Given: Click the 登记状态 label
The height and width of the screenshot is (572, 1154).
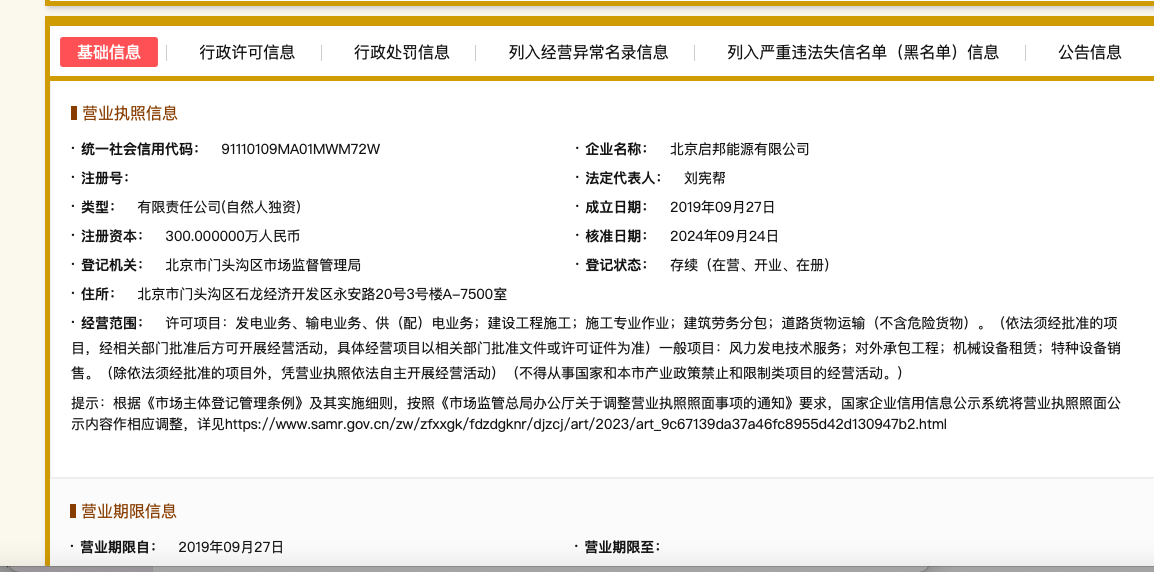Looking at the screenshot, I should (x=616, y=265).
